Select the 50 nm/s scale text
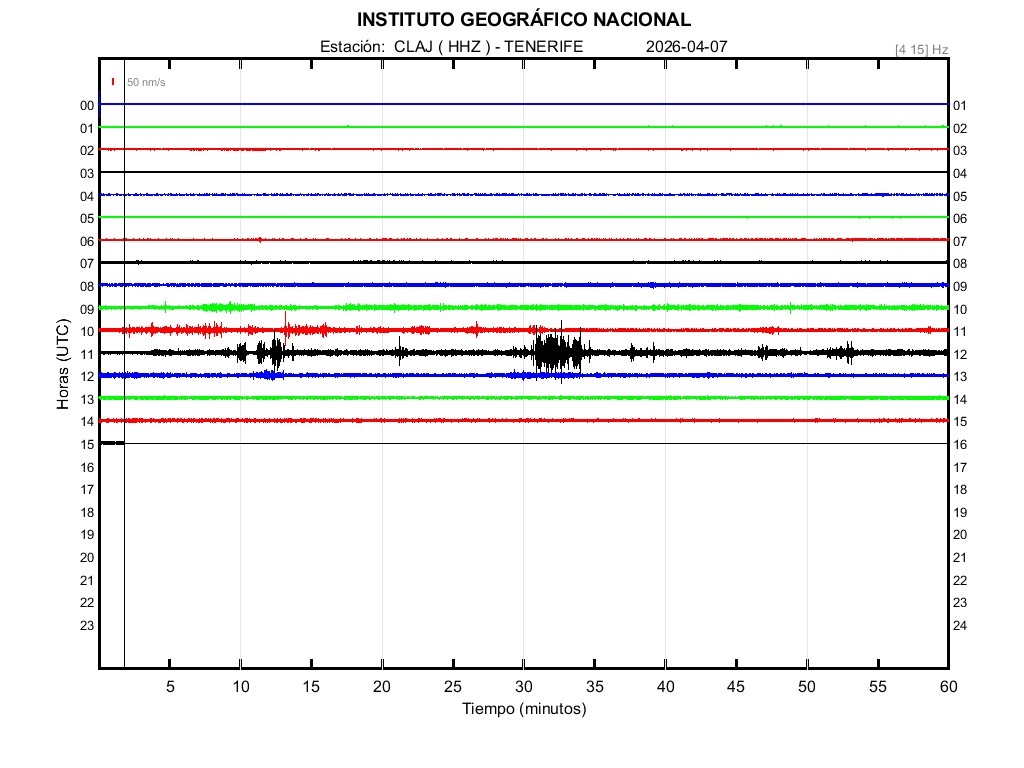Viewport: 1024px width, 768px height. 146,82
